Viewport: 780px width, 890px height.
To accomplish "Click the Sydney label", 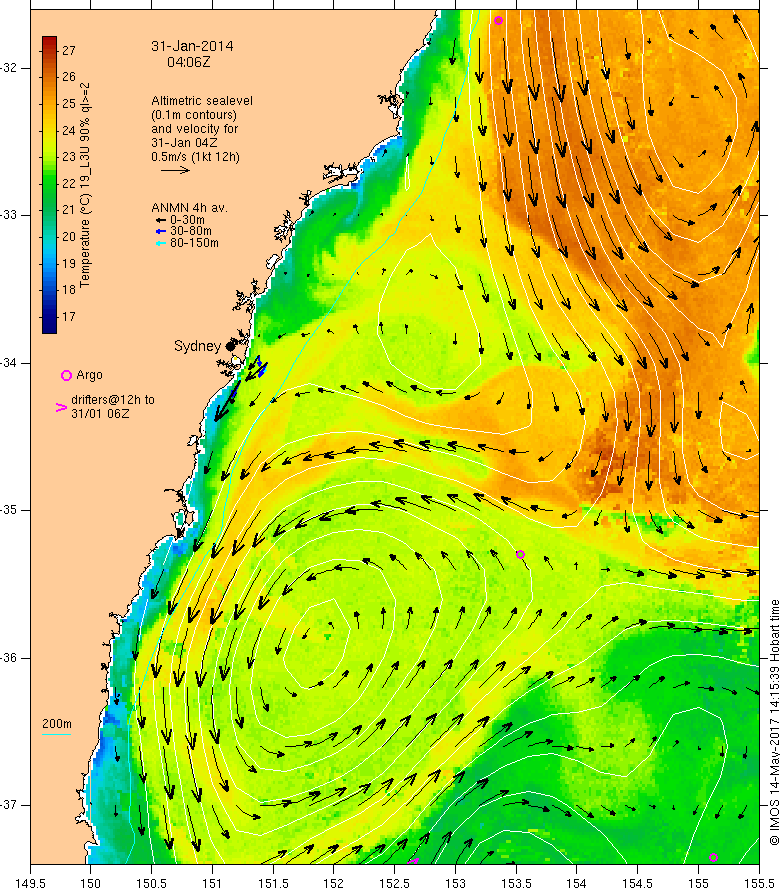I will pos(197,346).
